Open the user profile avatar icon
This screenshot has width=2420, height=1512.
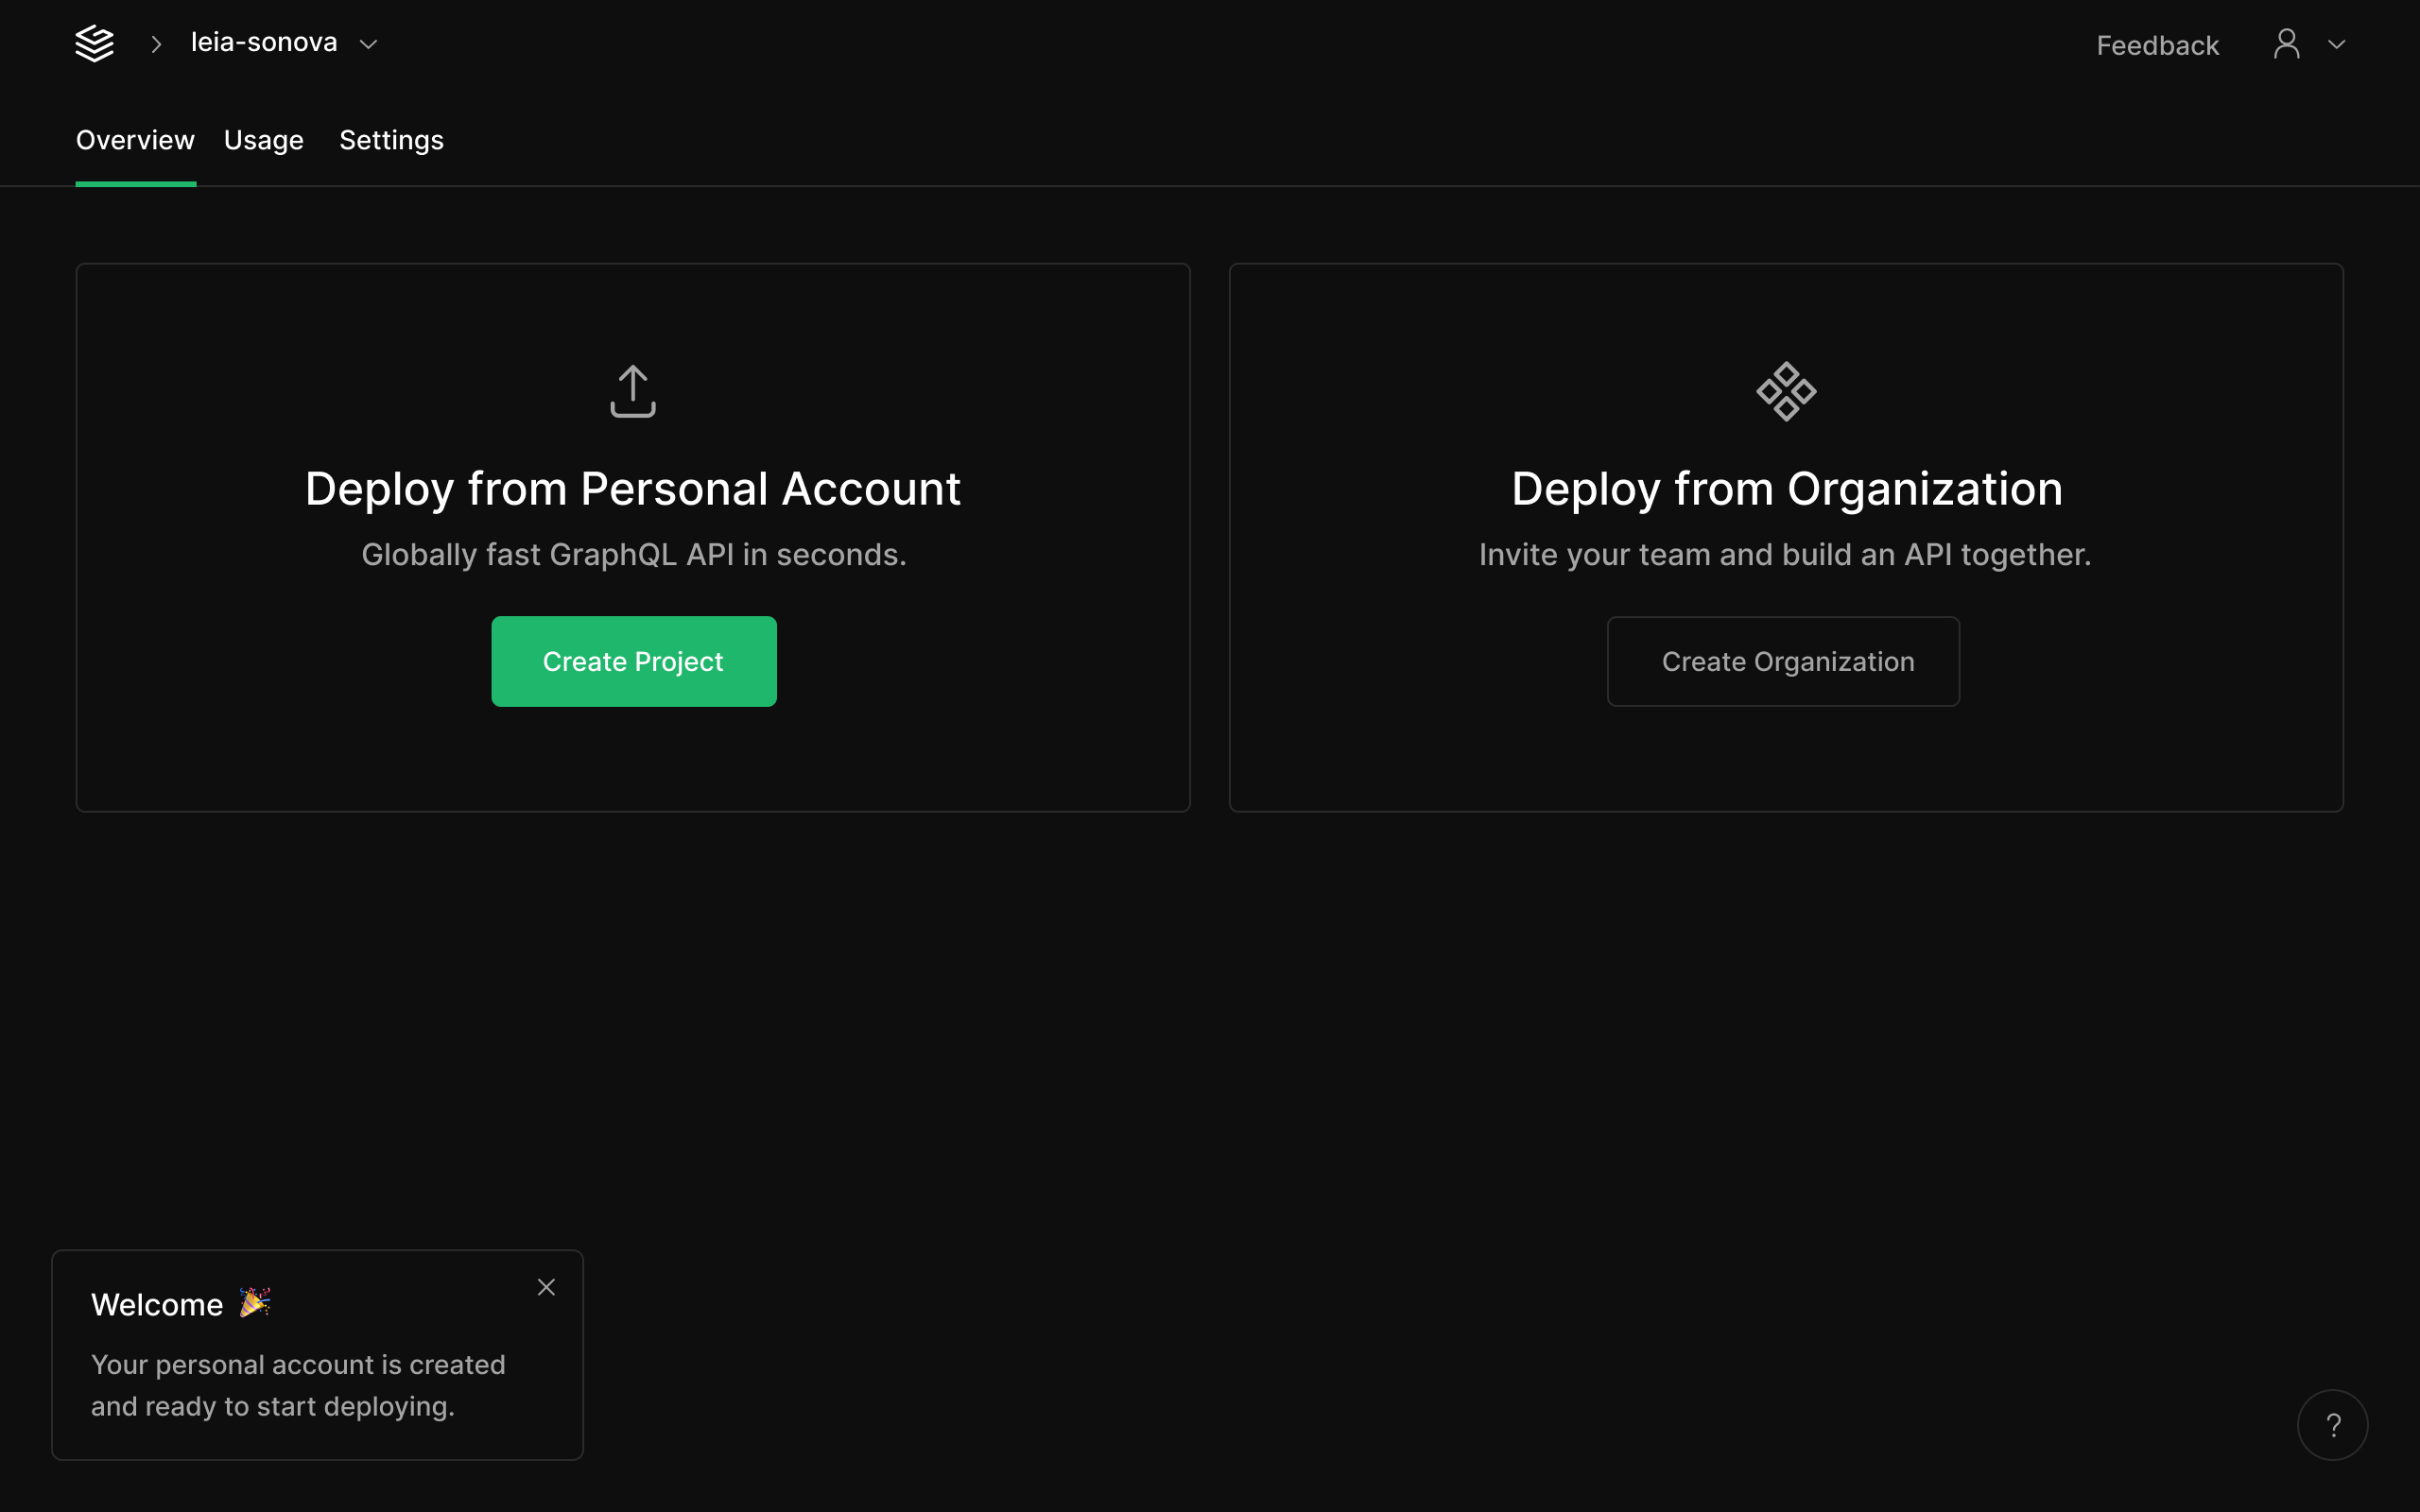[2286, 44]
